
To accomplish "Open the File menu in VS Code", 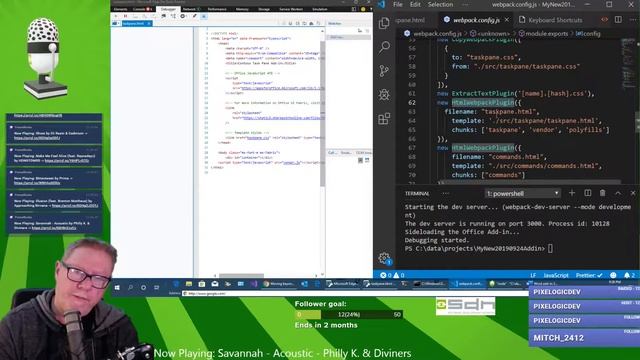I will 398,4.
